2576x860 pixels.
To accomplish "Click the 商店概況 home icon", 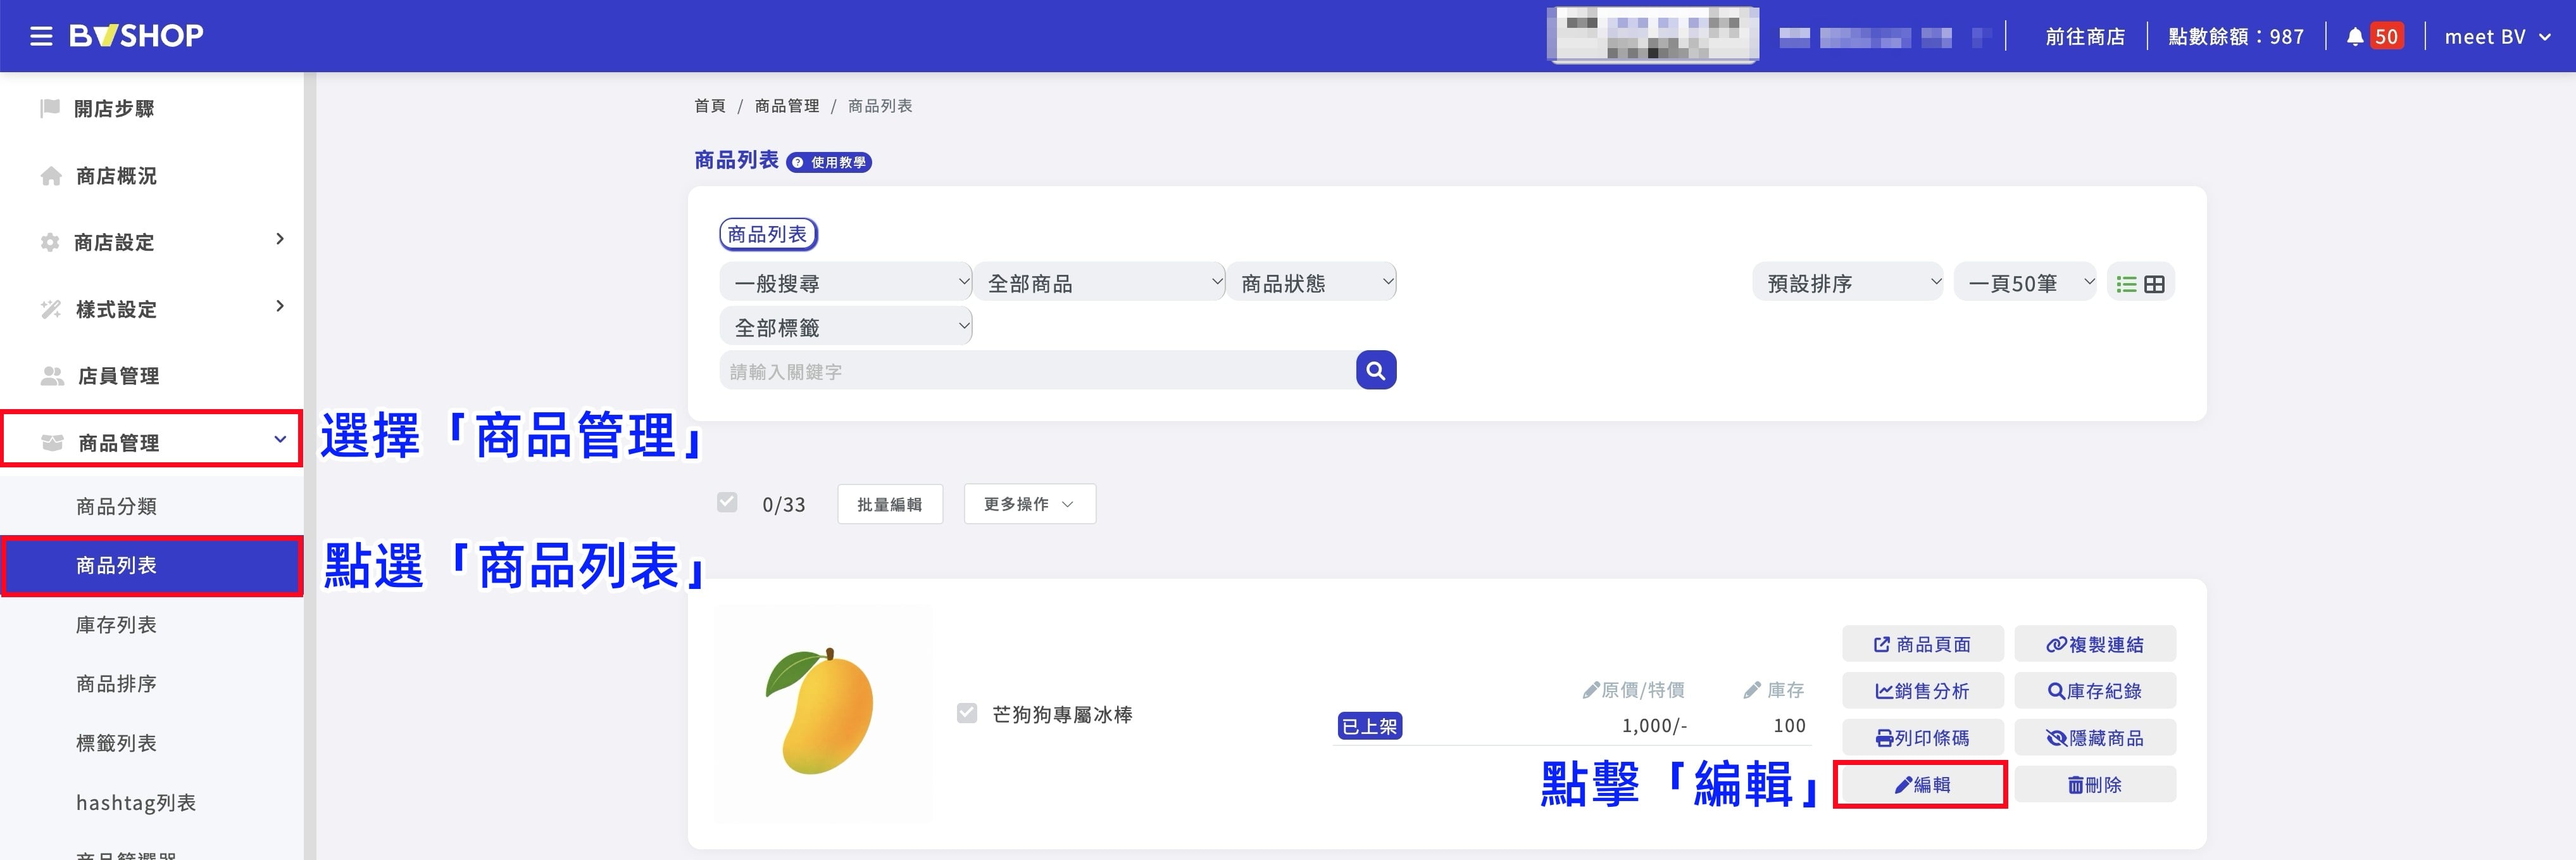I will (x=51, y=176).
